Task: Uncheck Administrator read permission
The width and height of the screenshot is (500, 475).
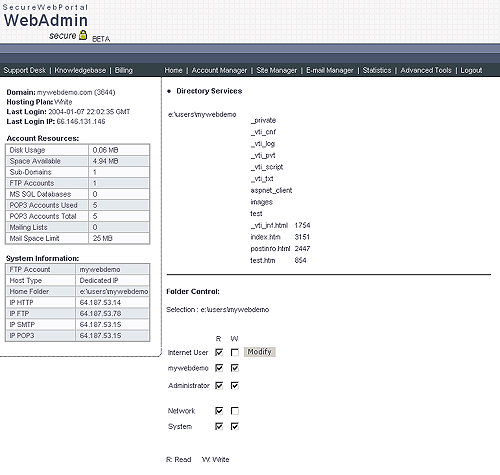Action: pos(219,386)
